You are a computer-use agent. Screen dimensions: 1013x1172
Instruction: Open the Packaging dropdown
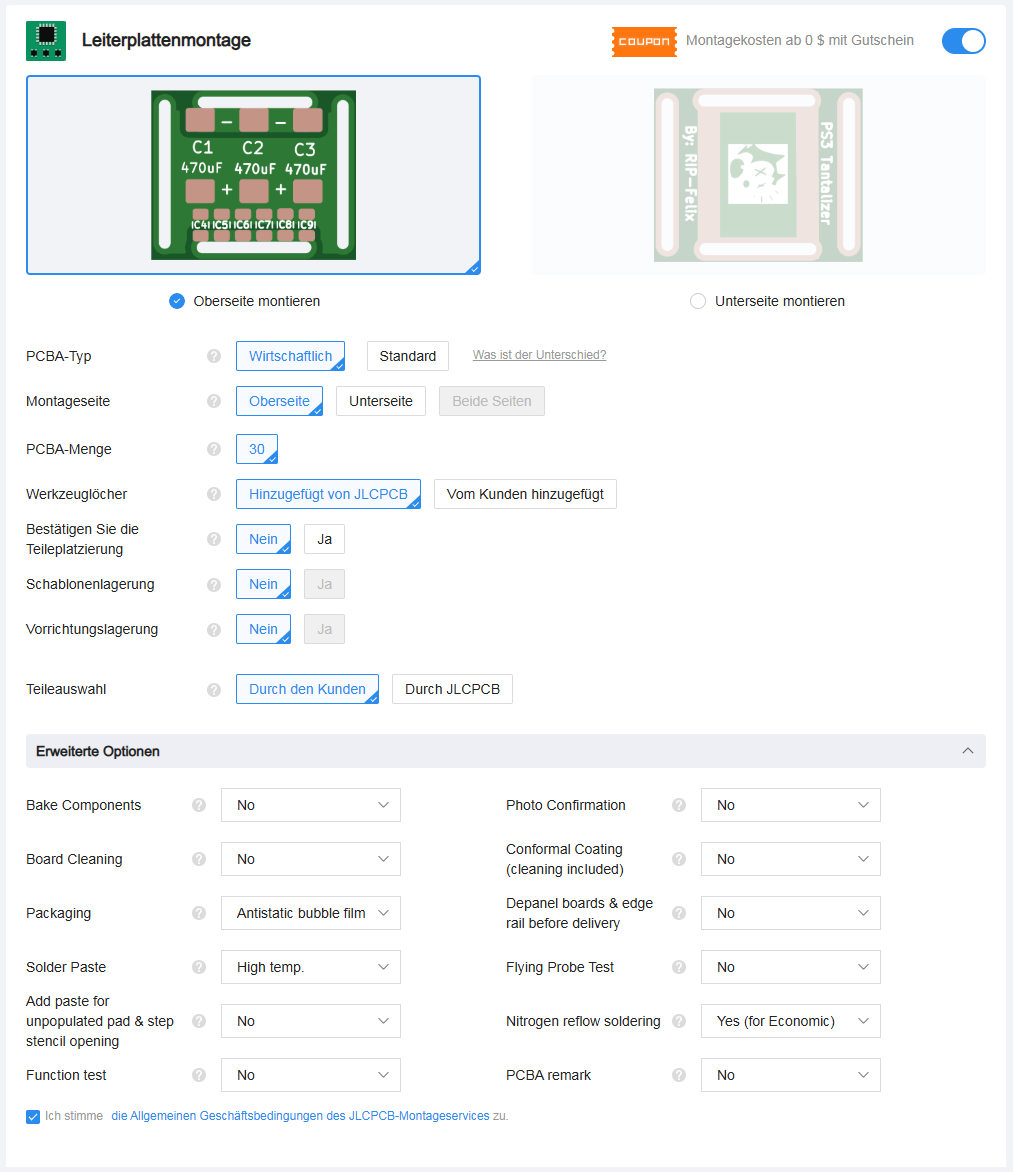click(310, 913)
